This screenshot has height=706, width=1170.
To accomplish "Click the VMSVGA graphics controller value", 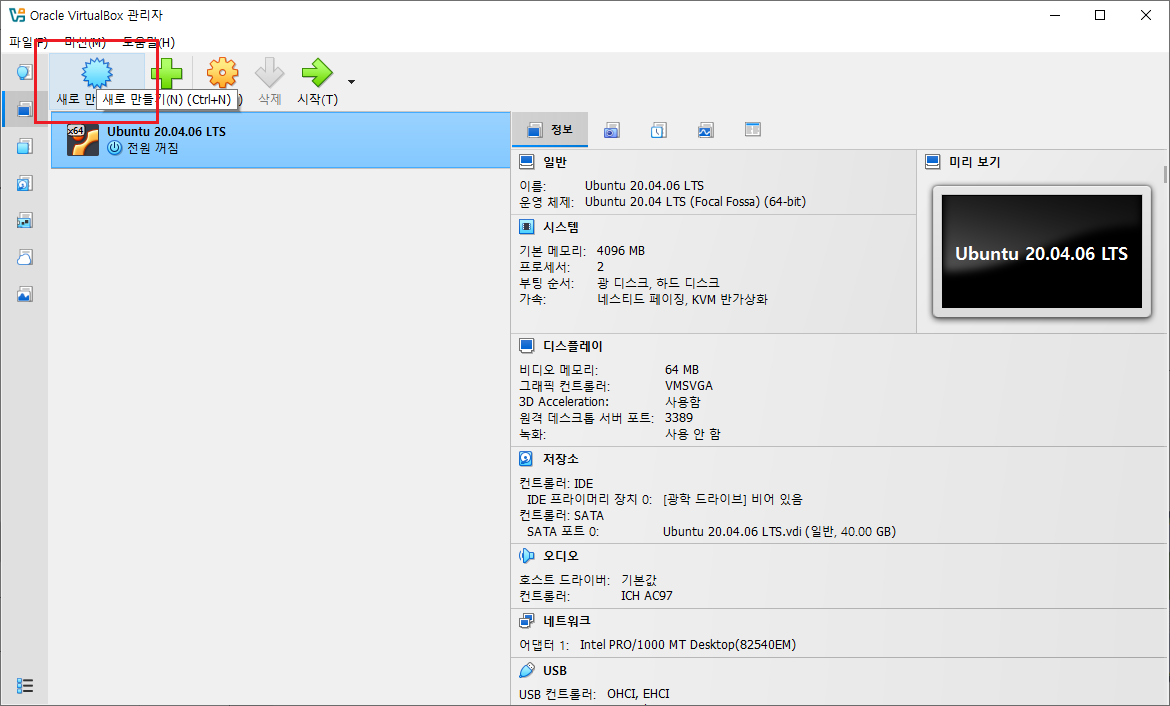I will click(x=689, y=386).
